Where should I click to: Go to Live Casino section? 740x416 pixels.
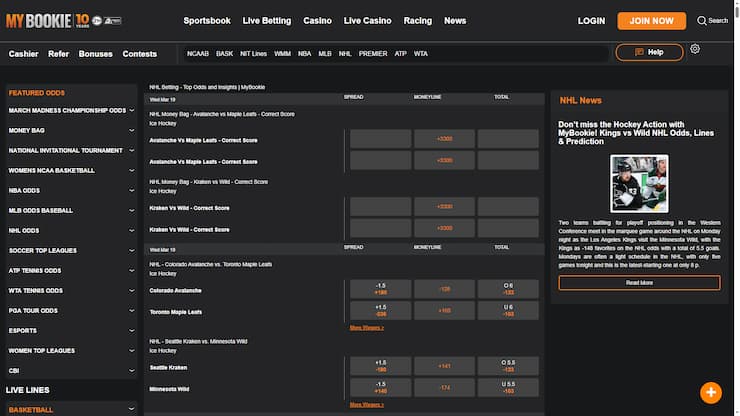click(367, 21)
